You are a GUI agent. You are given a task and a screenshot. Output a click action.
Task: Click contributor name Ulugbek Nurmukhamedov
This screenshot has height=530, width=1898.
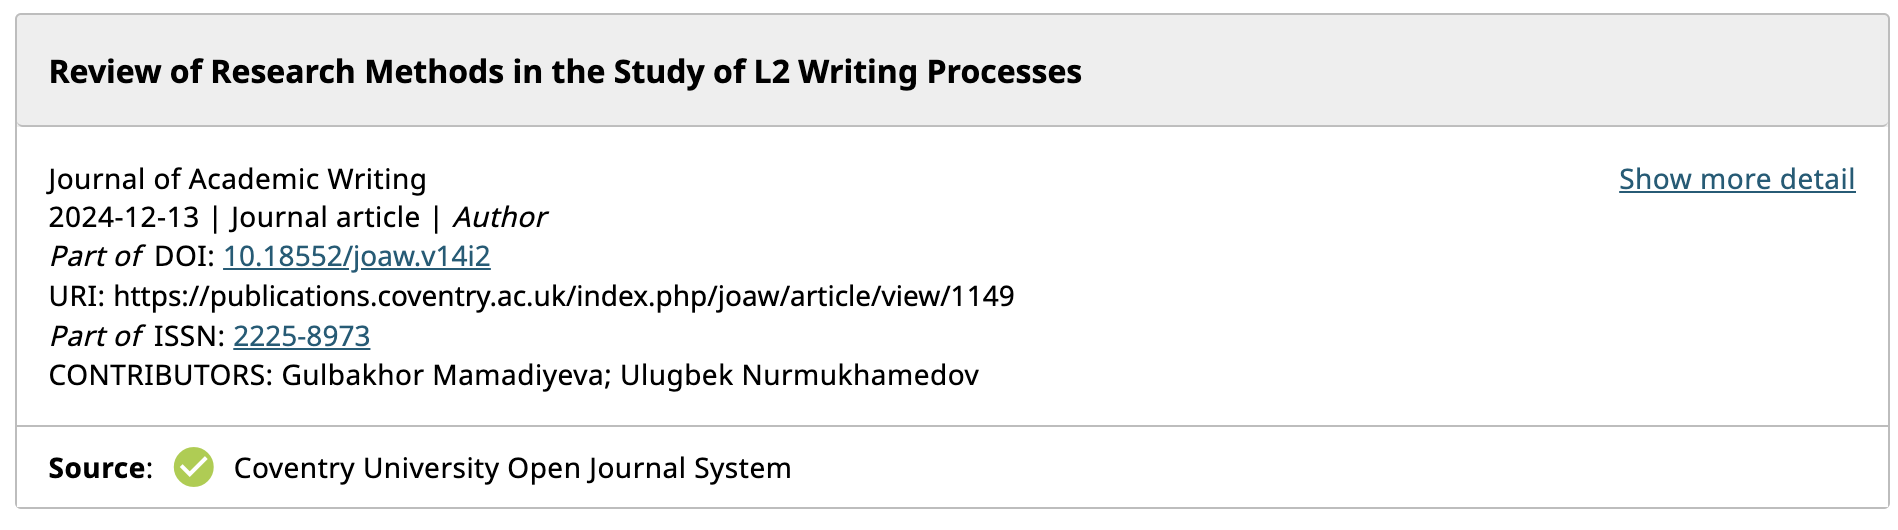click(799, 375)
